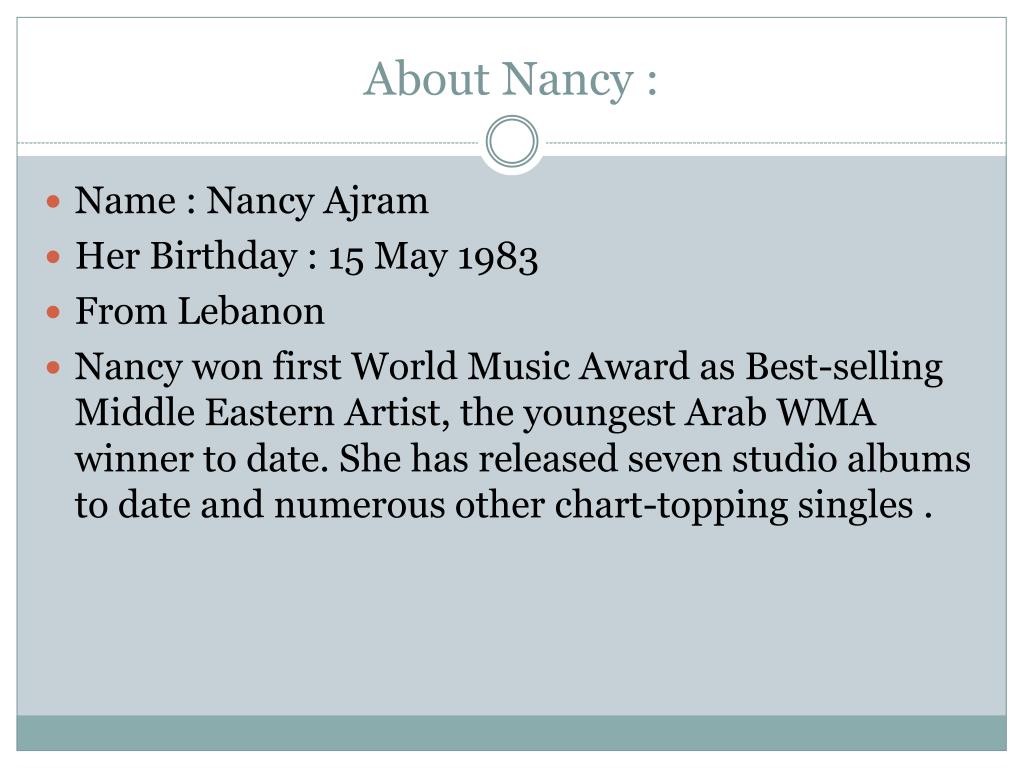This screenshot has width=1024, height=768.
Task: Click the decorative circle under the title
Action: (x=512, y=141)
